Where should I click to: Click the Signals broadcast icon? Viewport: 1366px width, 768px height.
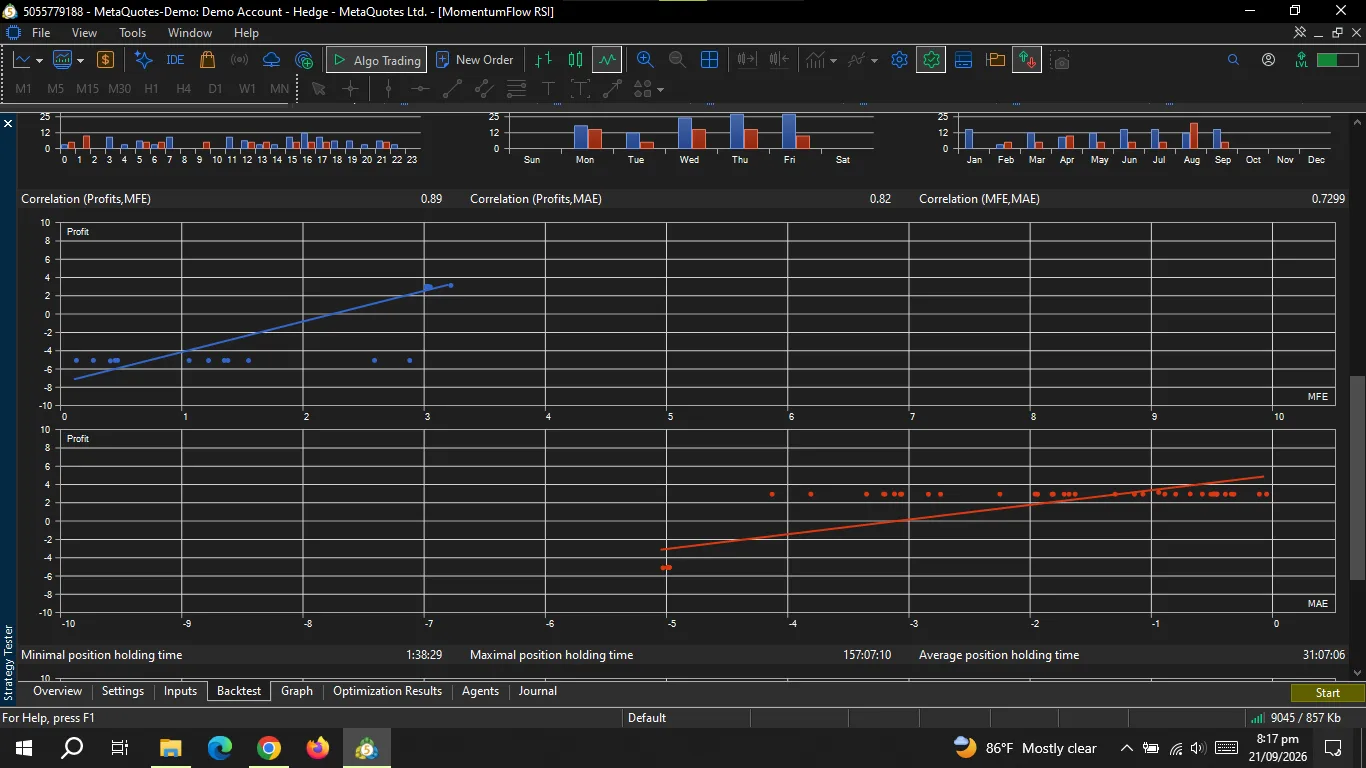(239, 60)
